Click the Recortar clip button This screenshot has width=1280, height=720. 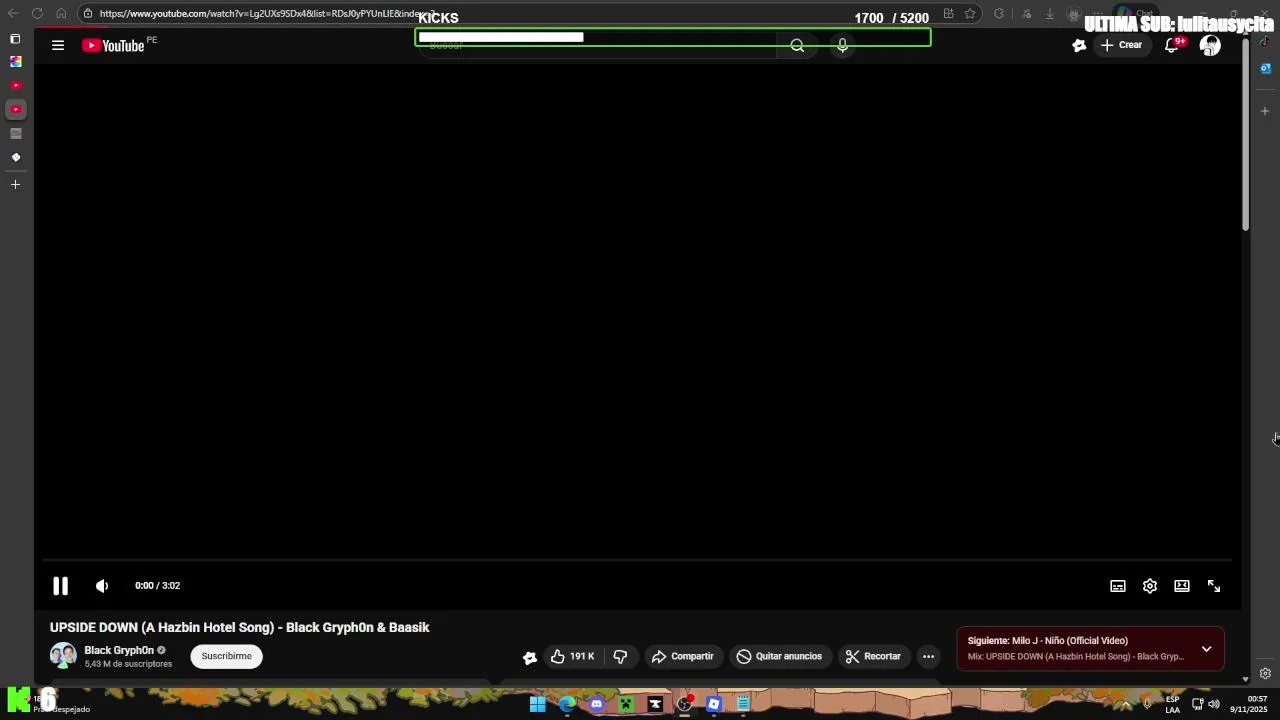pos(873,656)
